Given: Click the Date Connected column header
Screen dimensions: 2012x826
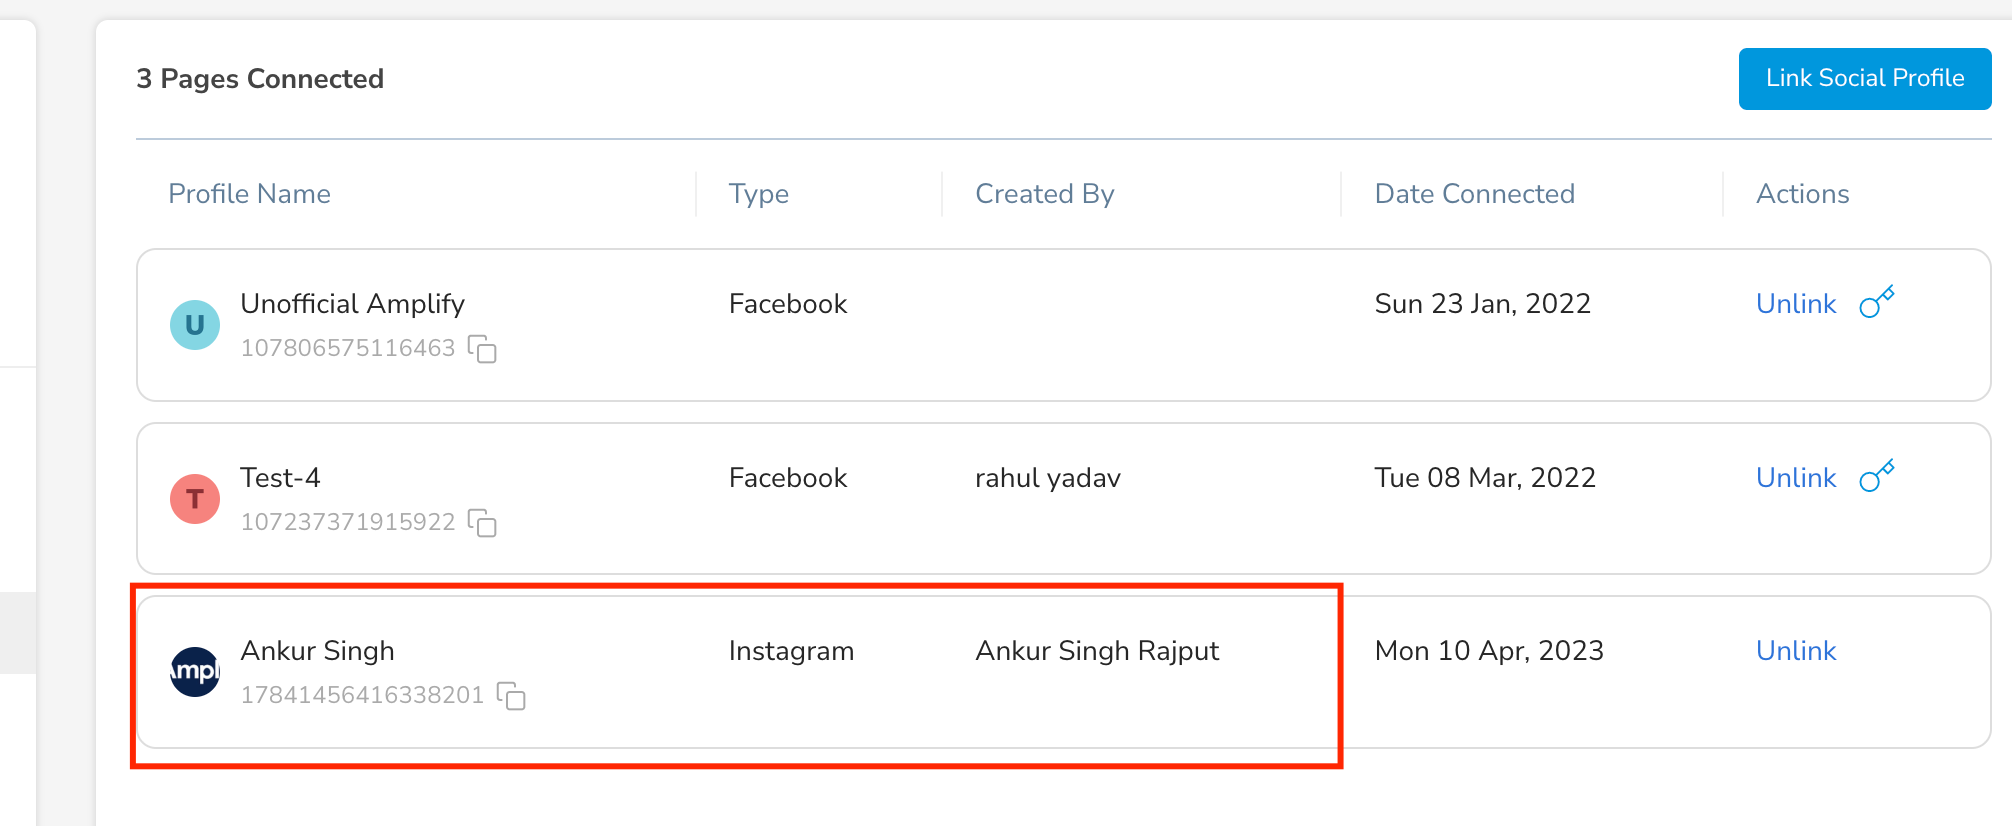Looking at the screenshot, I should click(1475, 194).
